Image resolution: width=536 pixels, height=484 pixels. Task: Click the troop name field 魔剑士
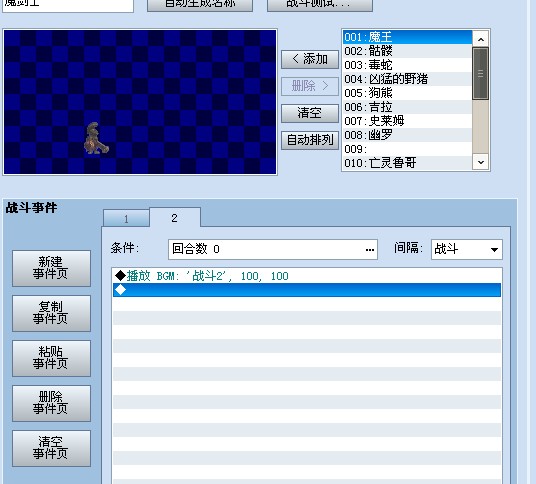pos(68,5)
